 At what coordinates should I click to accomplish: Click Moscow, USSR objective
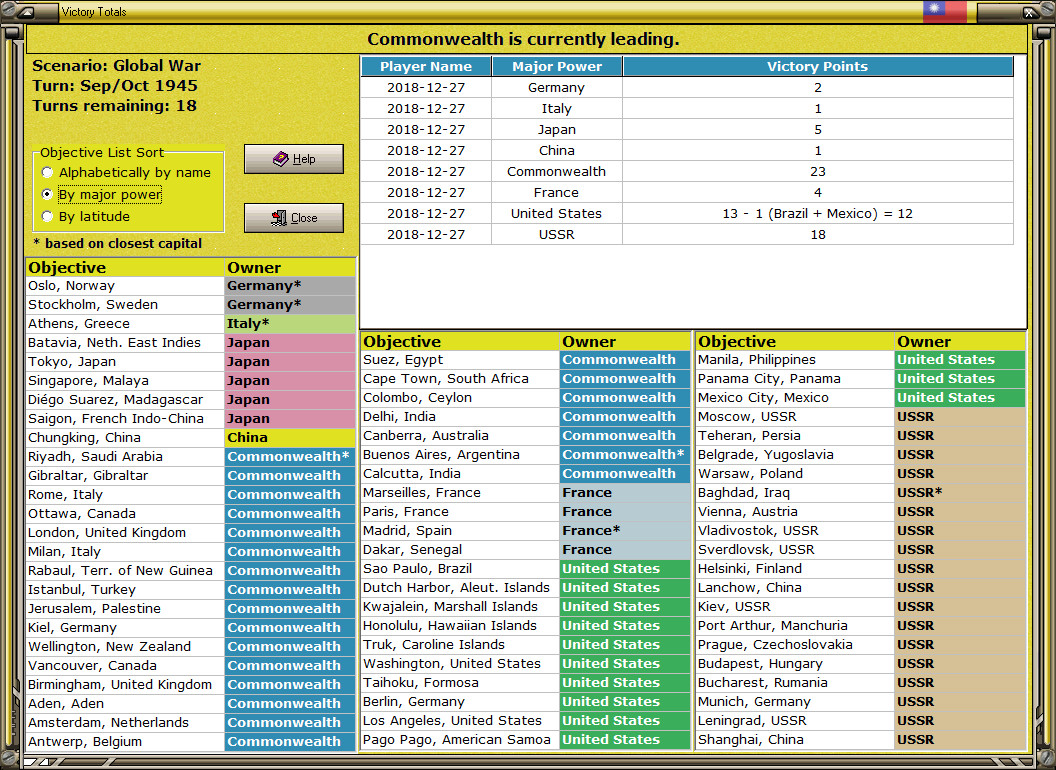795,416
